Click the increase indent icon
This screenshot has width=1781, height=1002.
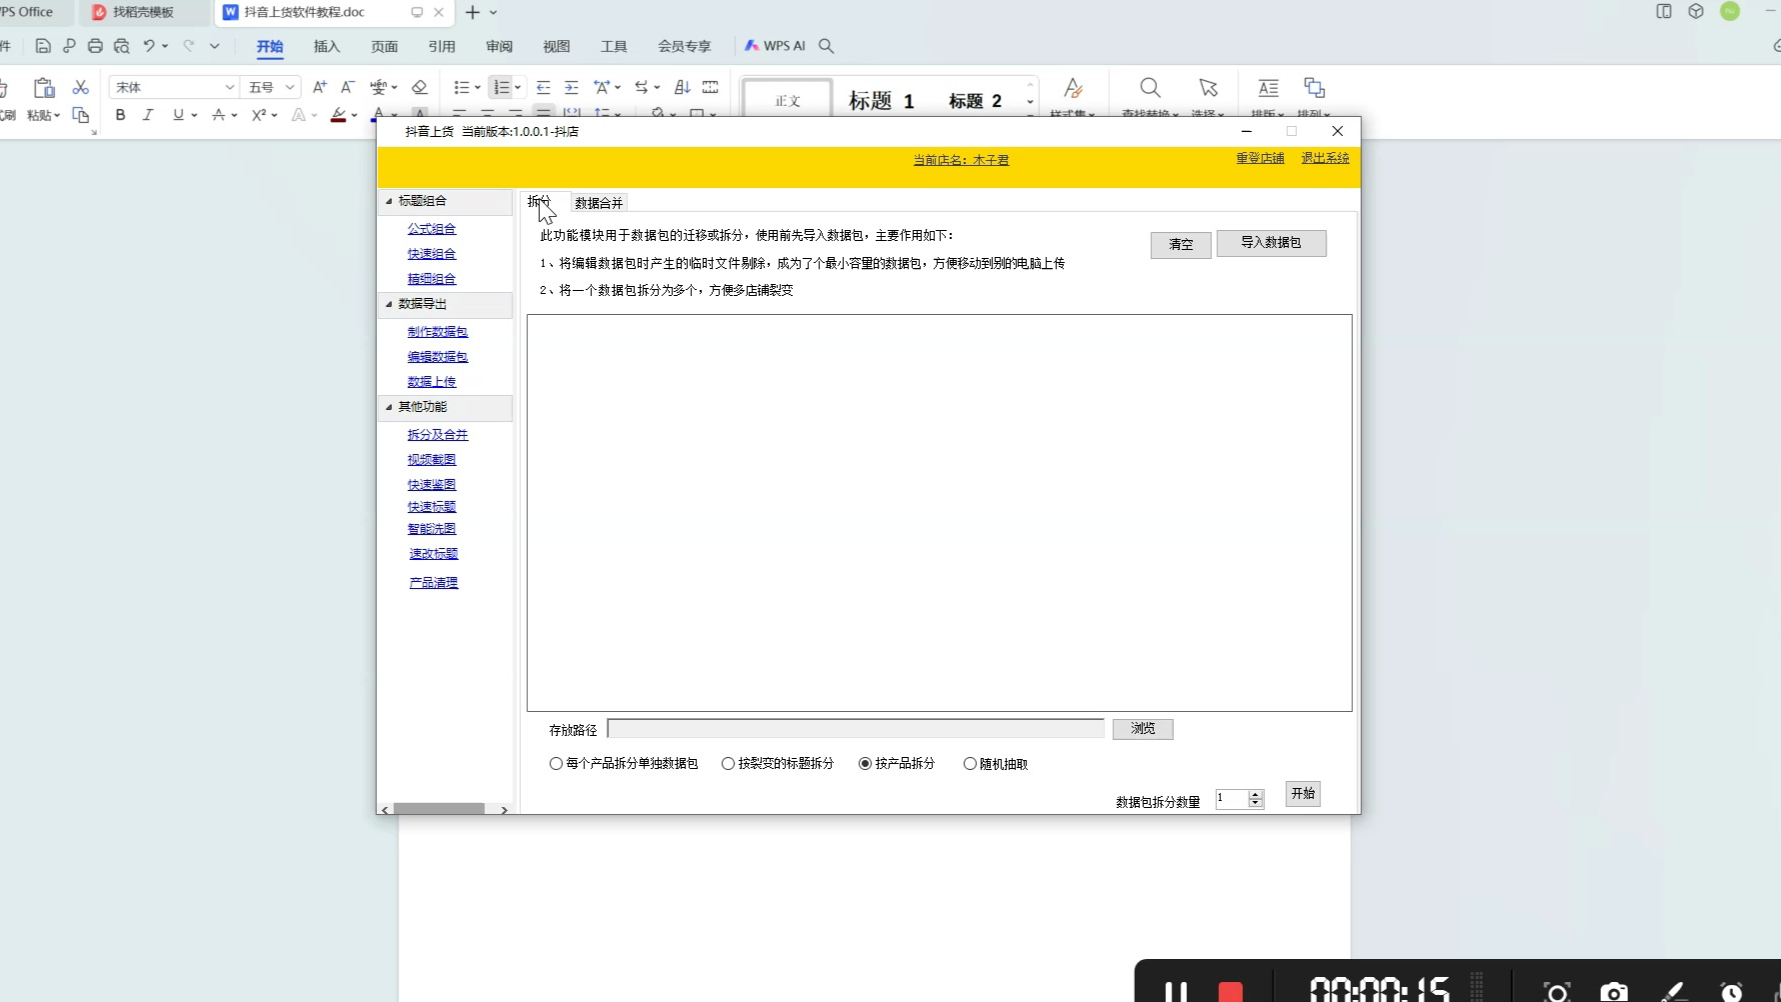click(x=571, y=88)
